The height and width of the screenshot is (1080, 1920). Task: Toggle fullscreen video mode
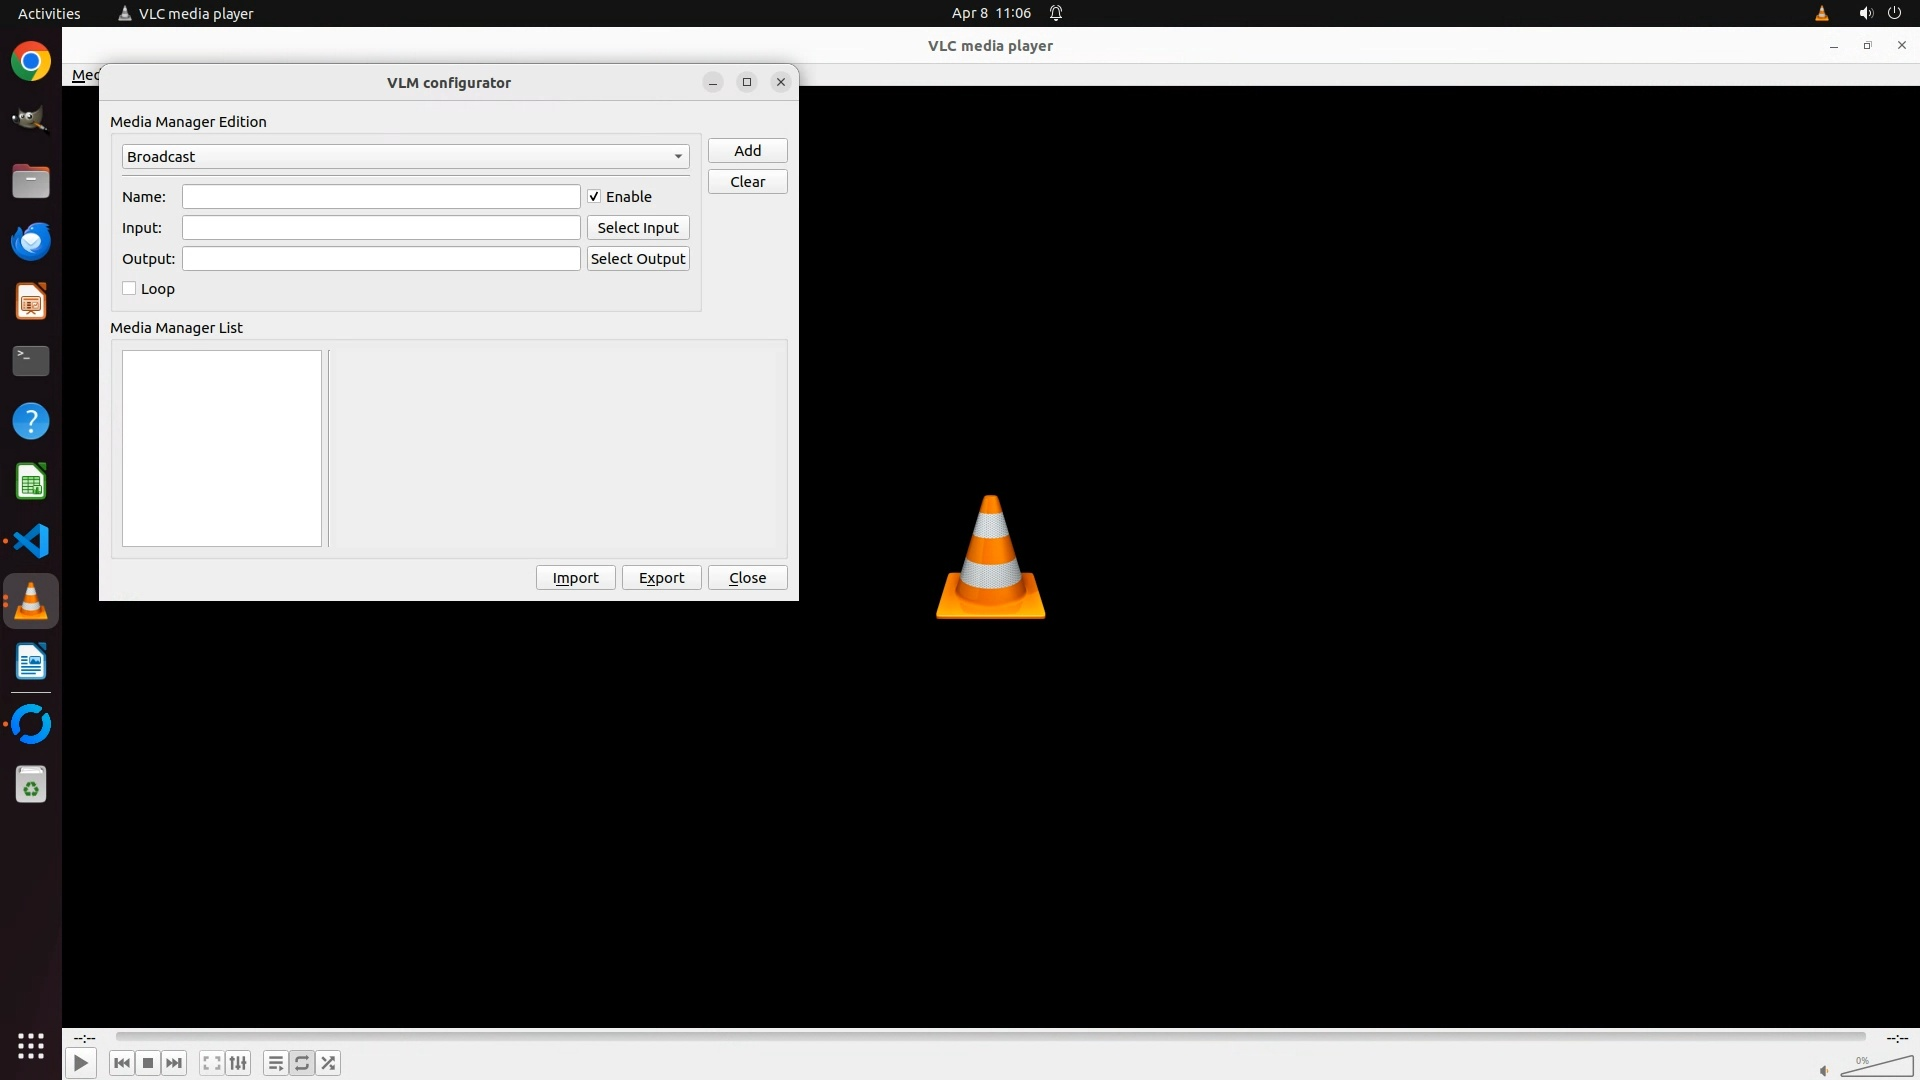point(211,1063)
